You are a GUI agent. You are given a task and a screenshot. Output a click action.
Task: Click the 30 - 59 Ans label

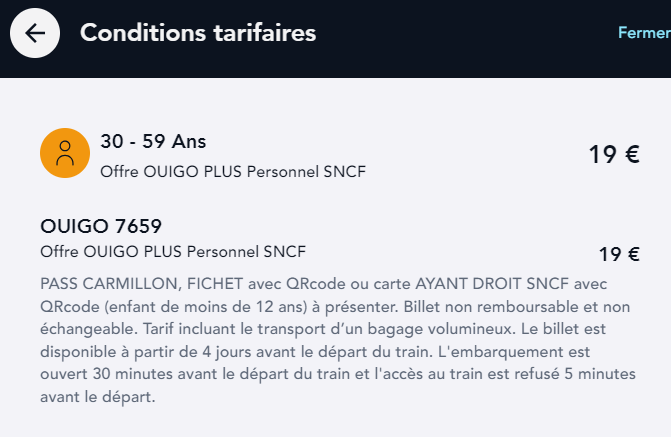click(x=153, y=141)
